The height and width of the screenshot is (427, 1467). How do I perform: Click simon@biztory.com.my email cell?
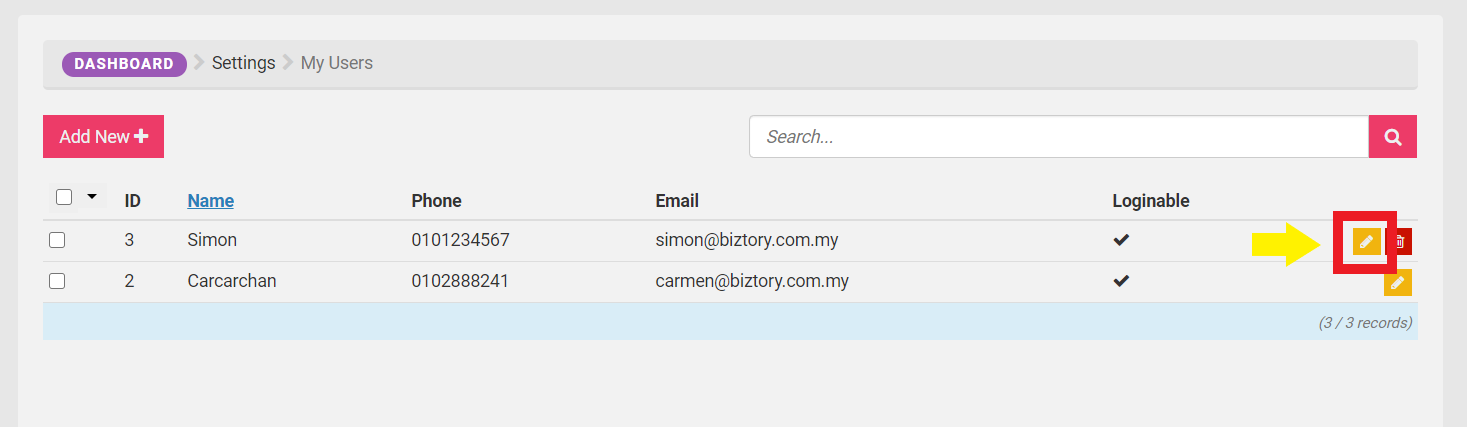[x=747, y=240]
